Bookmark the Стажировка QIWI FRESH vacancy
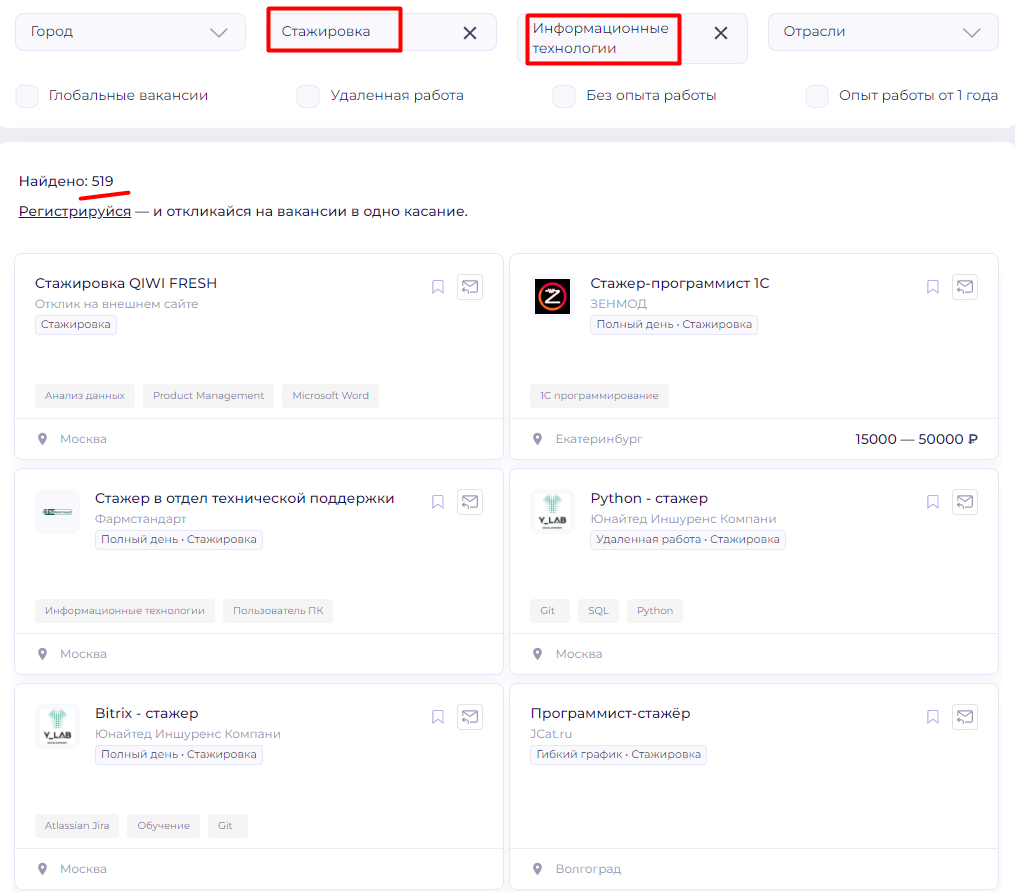 click(x=437, y=286)
